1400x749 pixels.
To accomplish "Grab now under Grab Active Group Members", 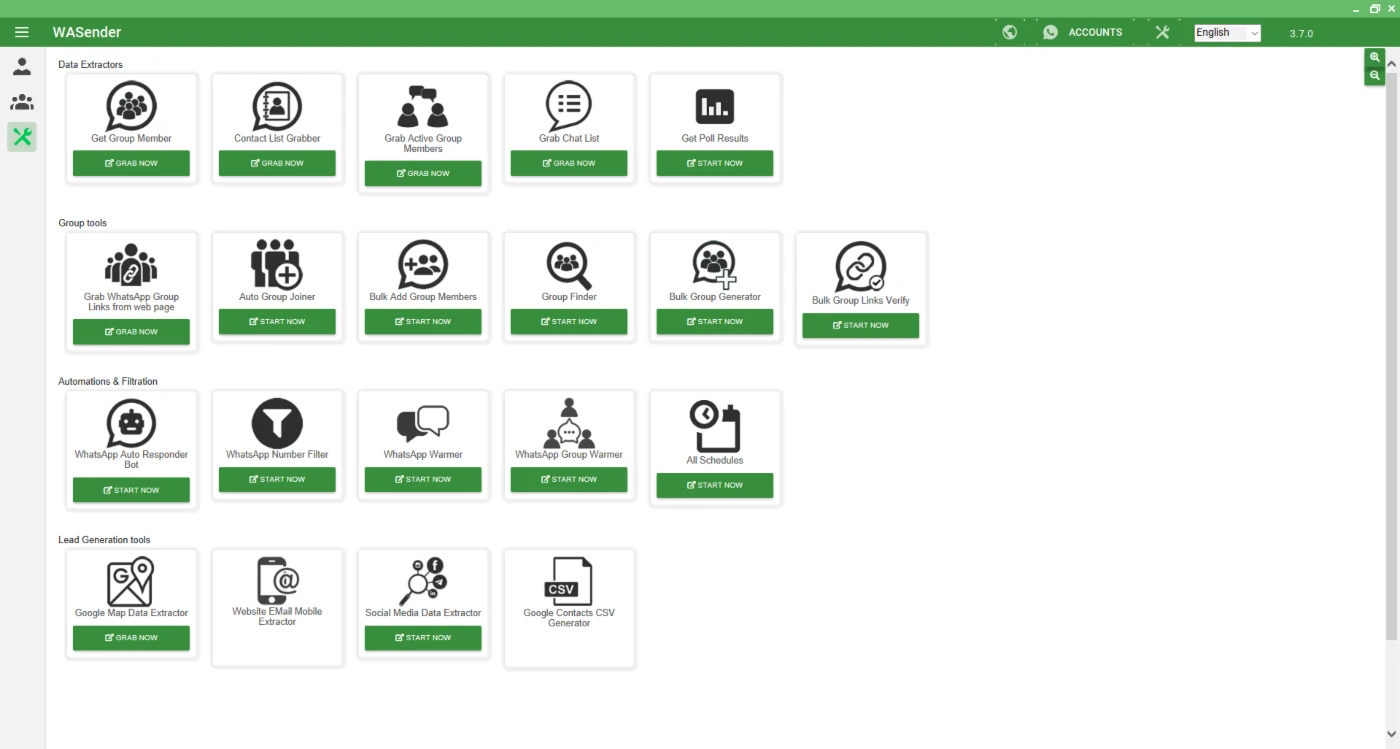I will [x=423, y=173].
